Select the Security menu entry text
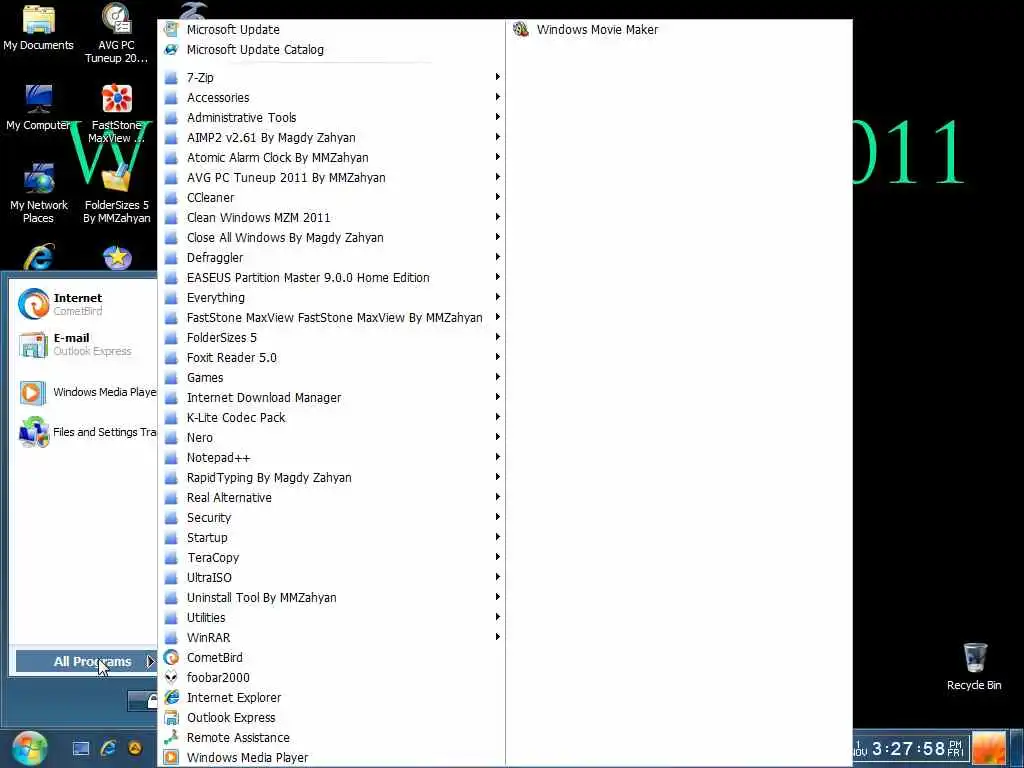 tap(209, 518)
